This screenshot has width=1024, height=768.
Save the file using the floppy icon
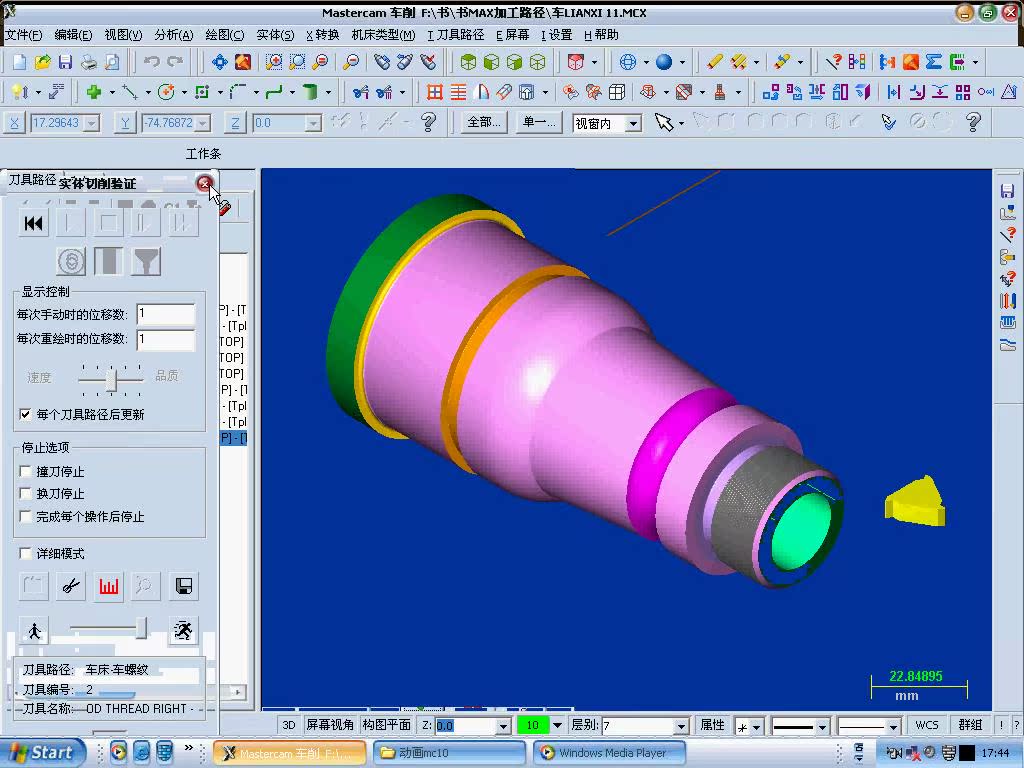point(65,62)
